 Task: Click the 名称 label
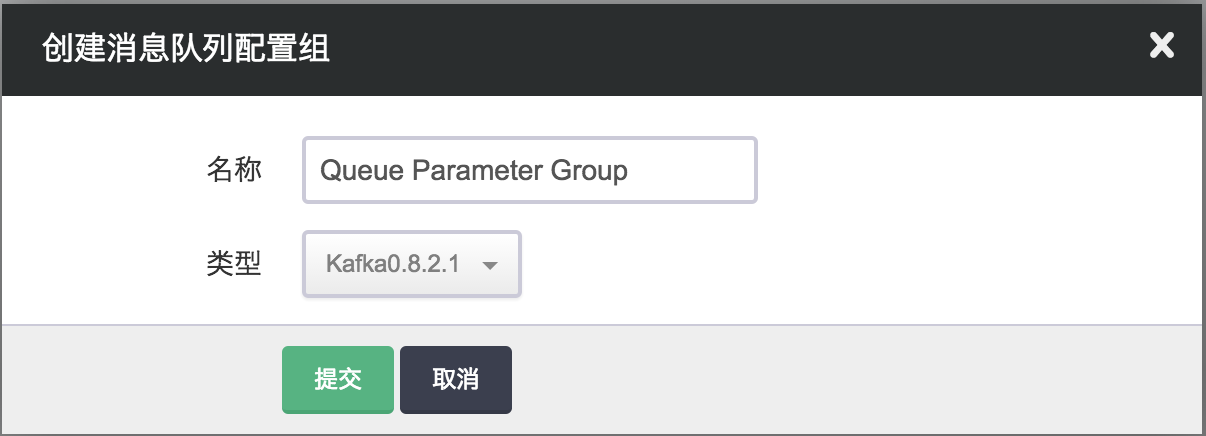click(234, 171)
